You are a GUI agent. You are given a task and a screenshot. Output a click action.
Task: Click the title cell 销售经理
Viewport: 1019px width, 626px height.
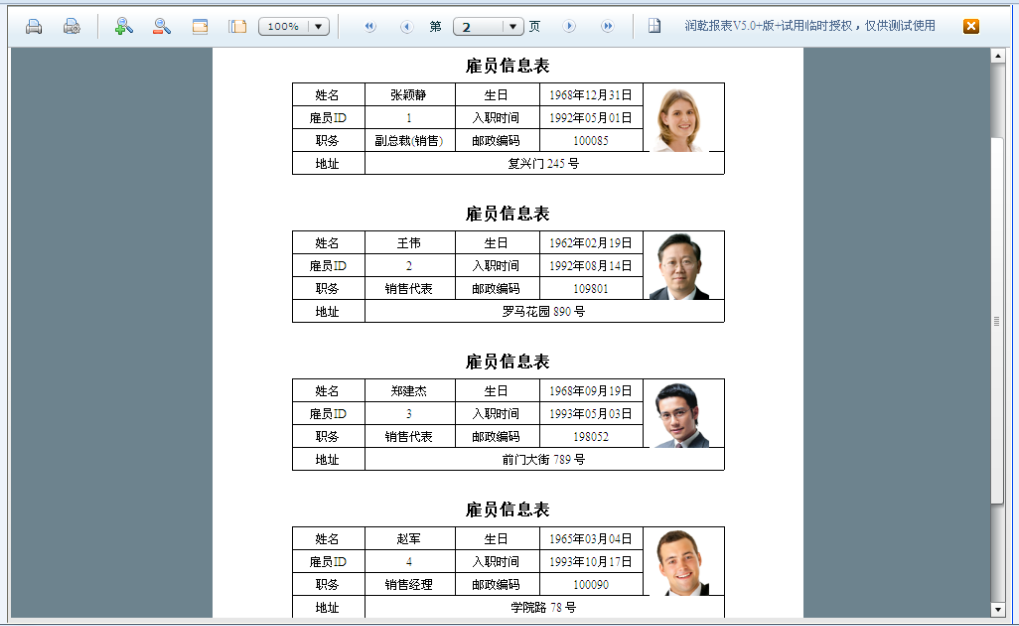(x=409, y=584)
